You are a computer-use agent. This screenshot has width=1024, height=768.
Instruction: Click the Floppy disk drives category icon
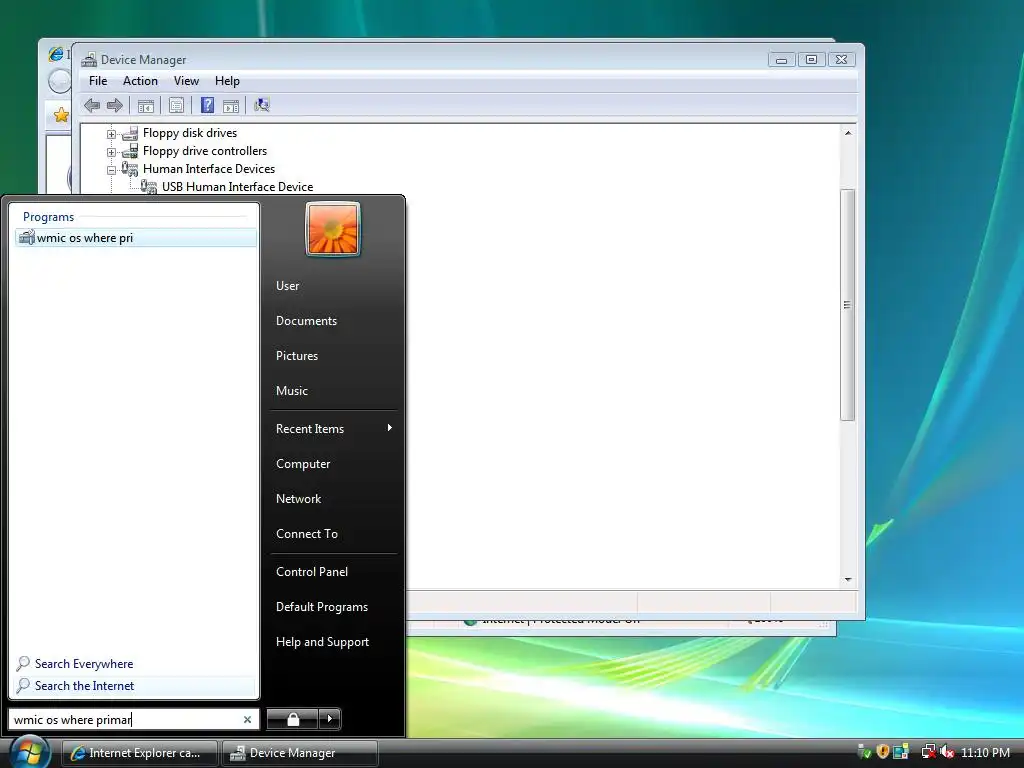pos(131,133)
